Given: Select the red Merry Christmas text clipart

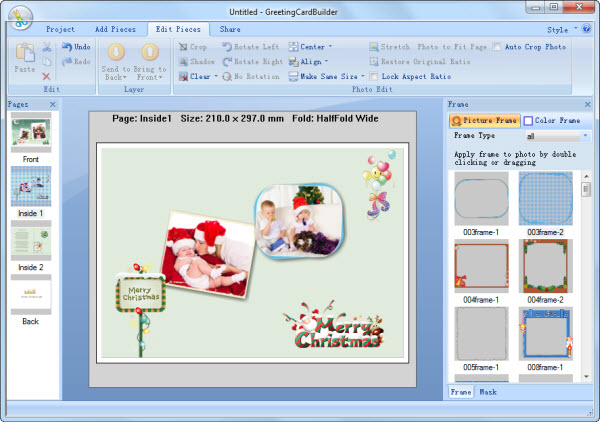Looking at the screenshot, I should coord(333,325).
